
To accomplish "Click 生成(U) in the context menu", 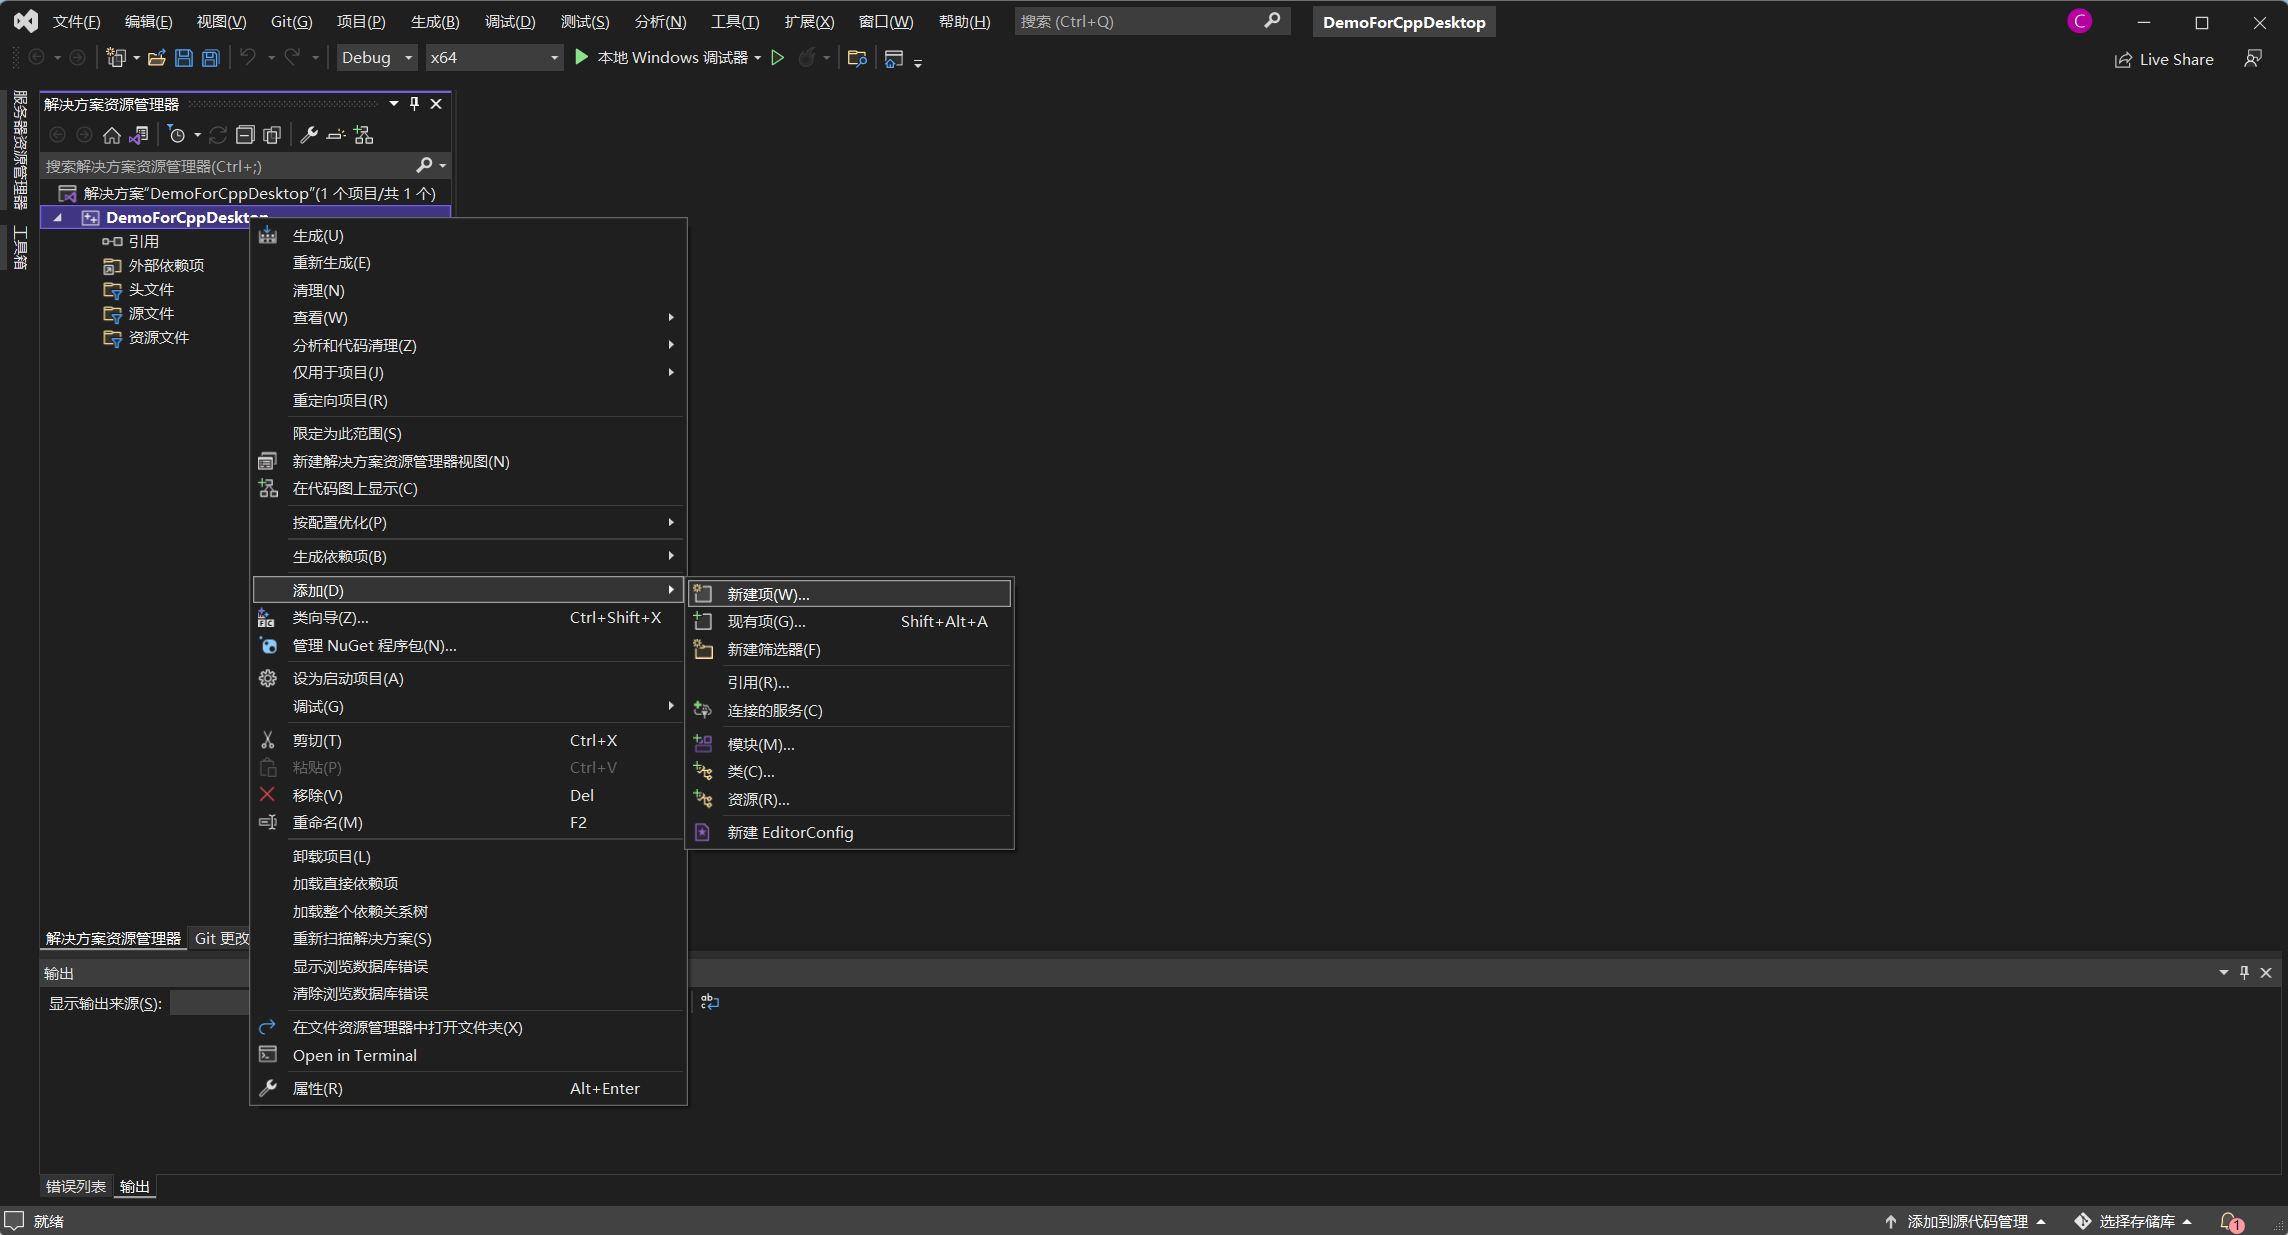I will tap(469, 236).
